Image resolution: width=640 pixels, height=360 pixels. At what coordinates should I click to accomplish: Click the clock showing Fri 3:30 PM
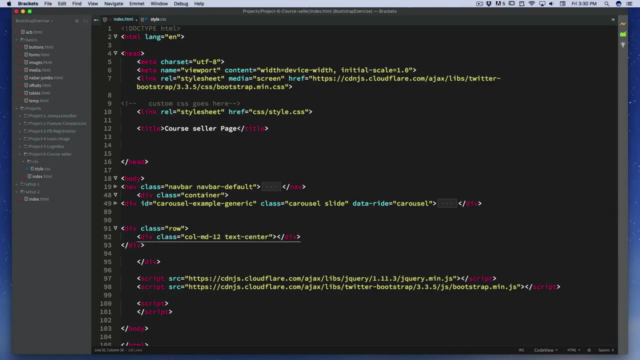[x=584, y=4]
